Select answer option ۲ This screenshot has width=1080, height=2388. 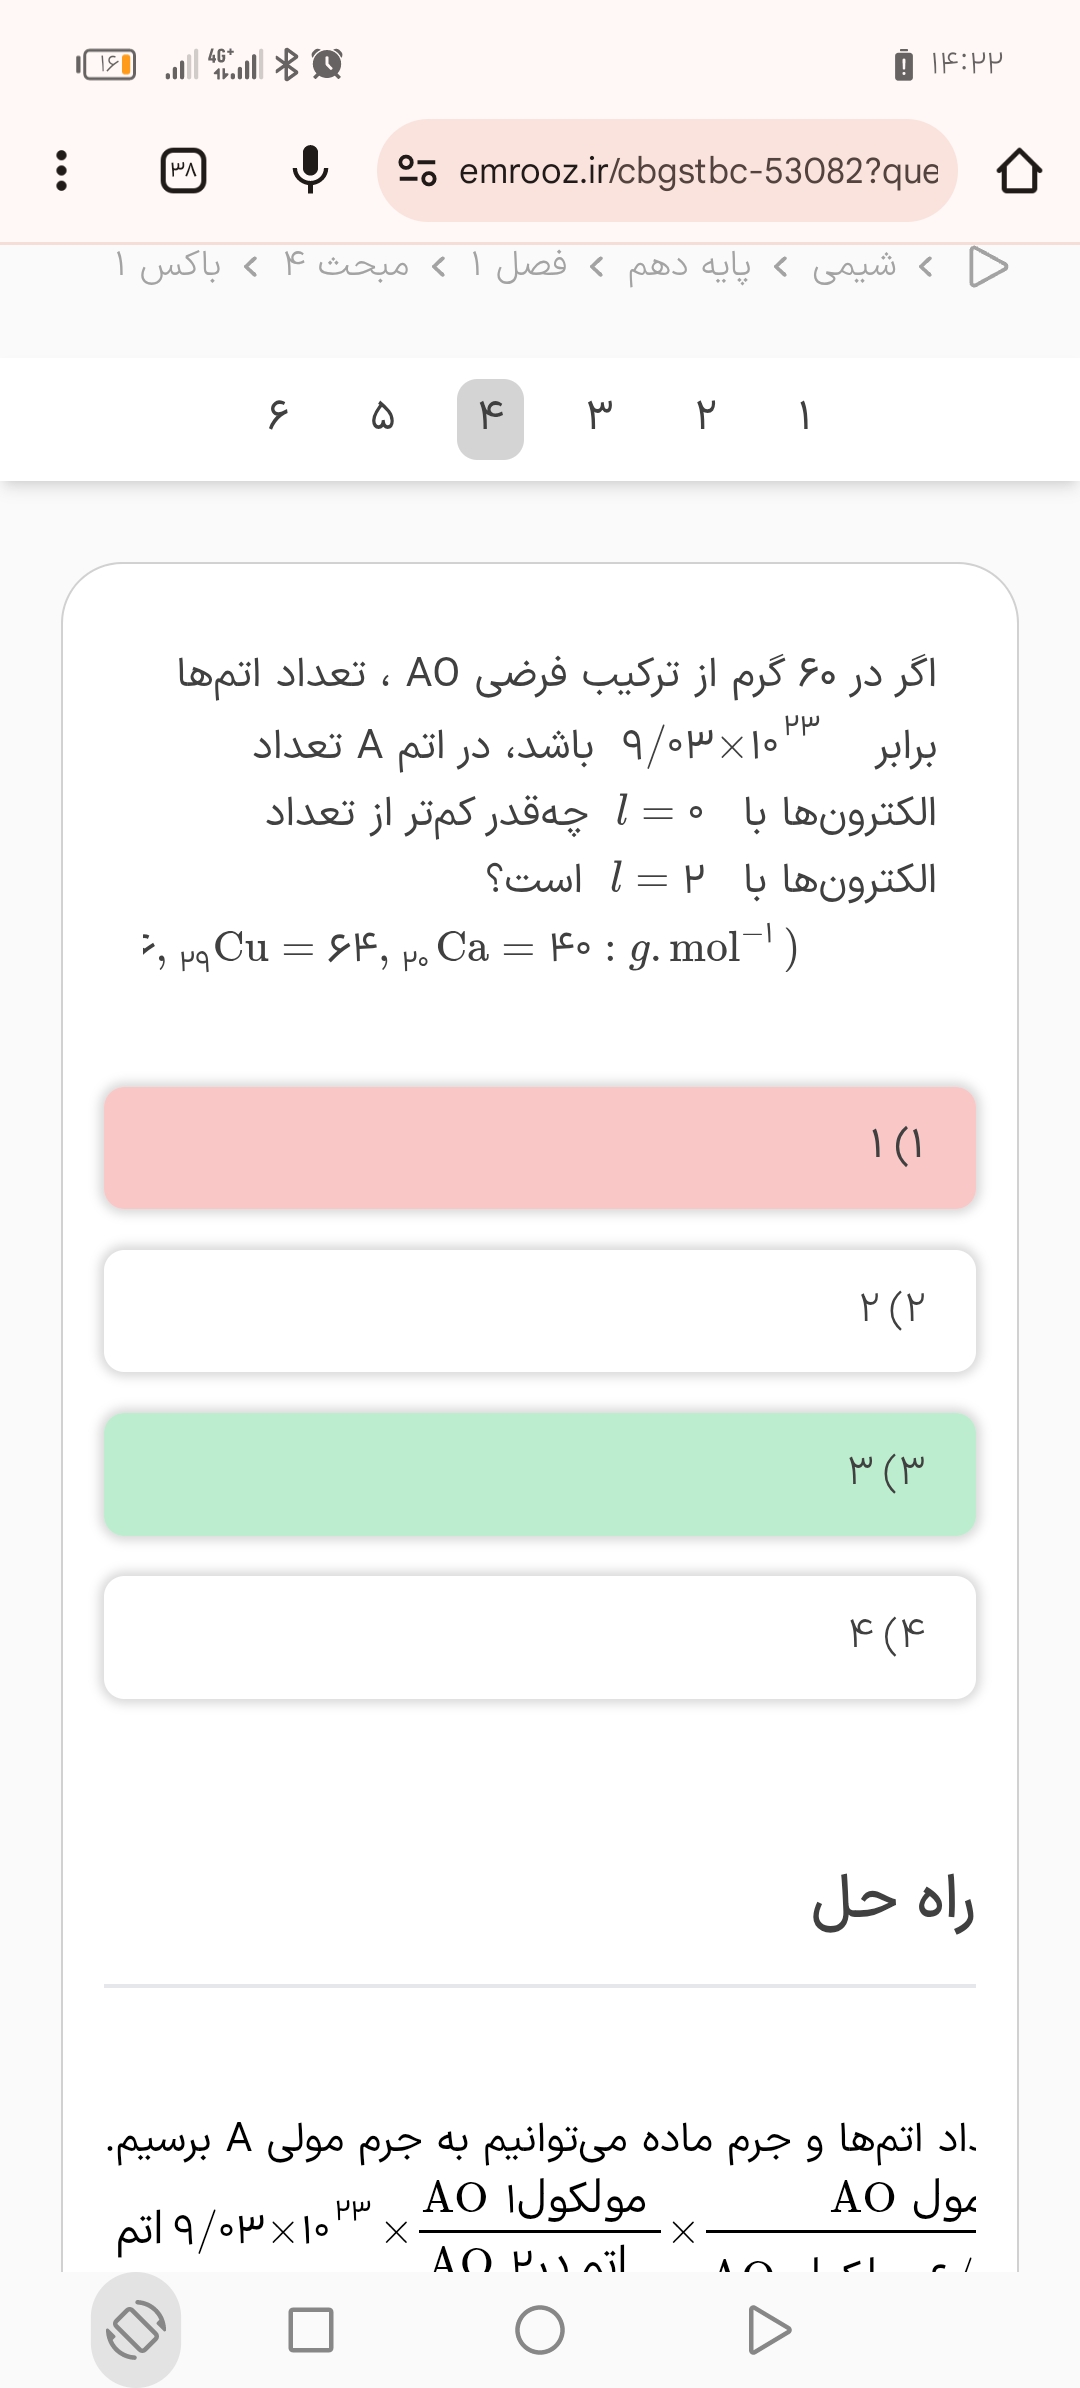tap(540, 1310)
